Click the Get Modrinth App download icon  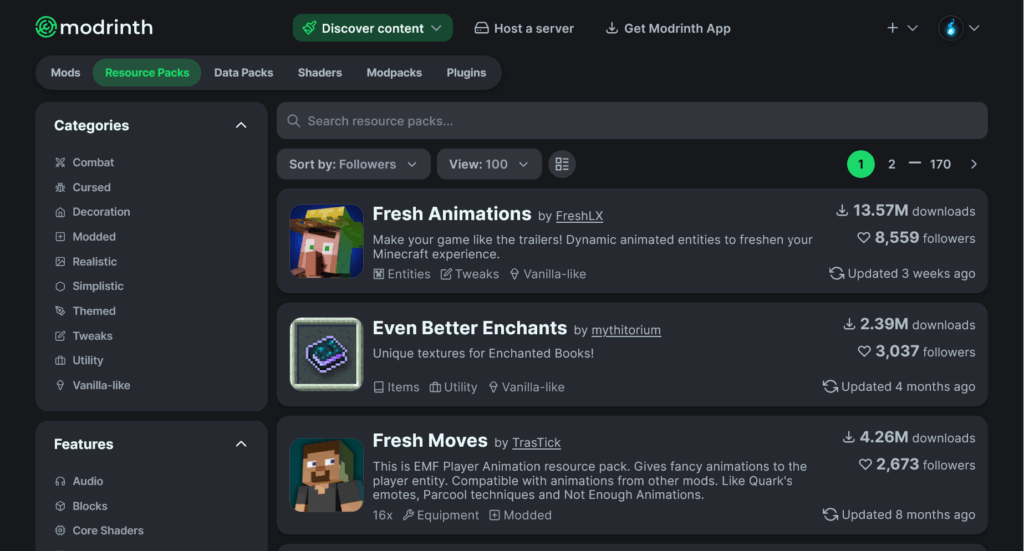612,28
